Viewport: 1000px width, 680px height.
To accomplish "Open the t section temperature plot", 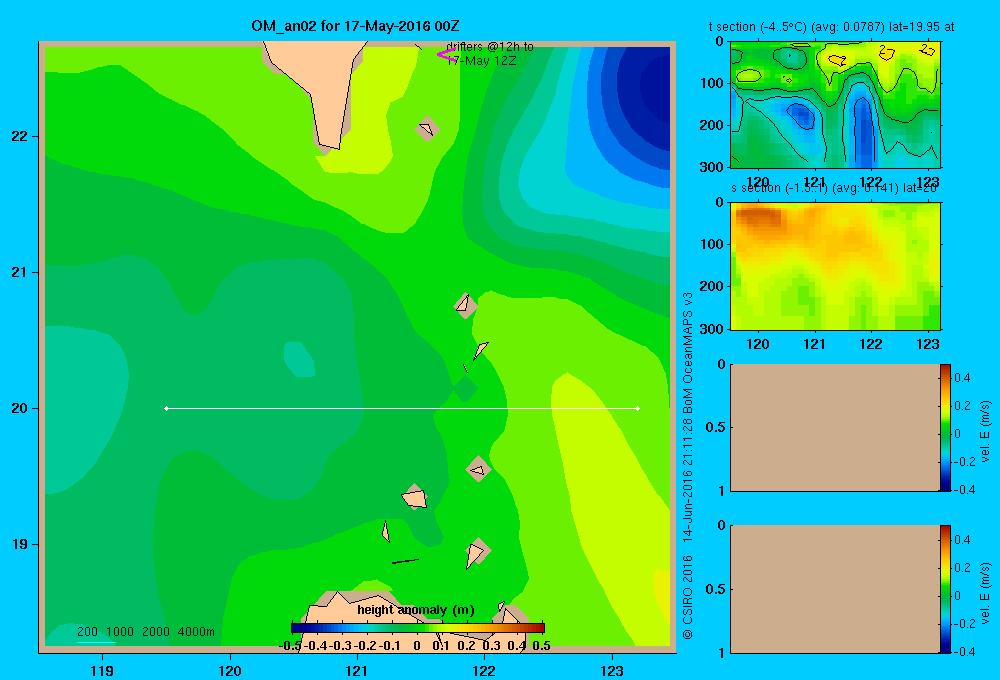I will point(835,104).
